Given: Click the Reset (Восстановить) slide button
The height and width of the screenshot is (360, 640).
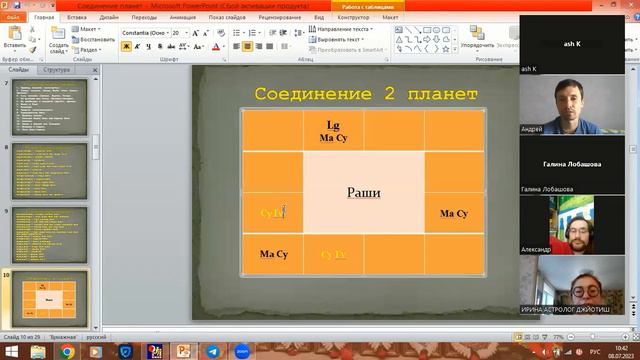Looking at the screenshot, I should click(x=93, y=40).
